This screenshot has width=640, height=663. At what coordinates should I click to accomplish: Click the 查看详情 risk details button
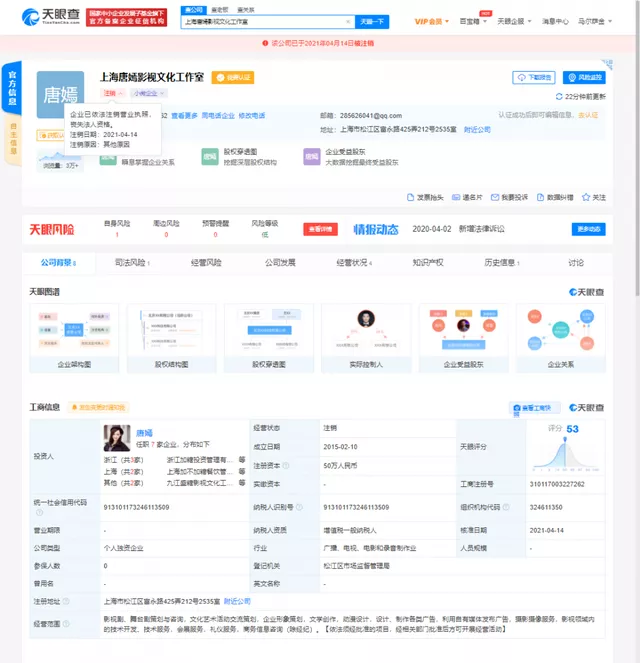click(320, 229)
